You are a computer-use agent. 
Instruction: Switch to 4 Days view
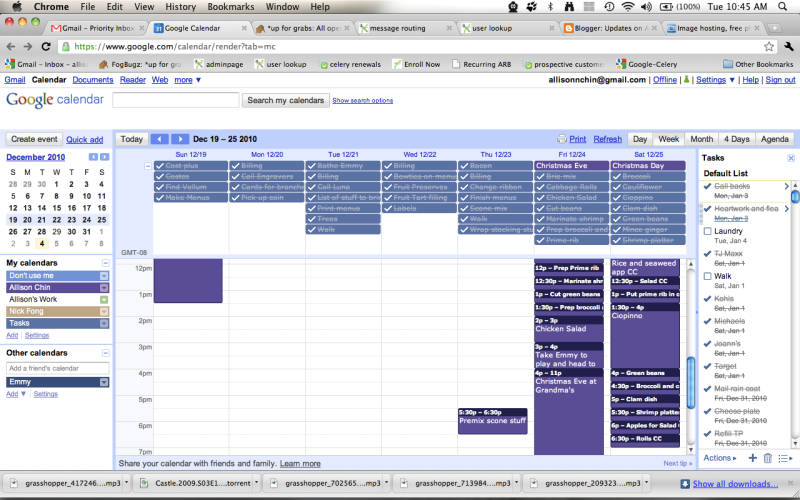pyautogui.click(x=737, y=139)
